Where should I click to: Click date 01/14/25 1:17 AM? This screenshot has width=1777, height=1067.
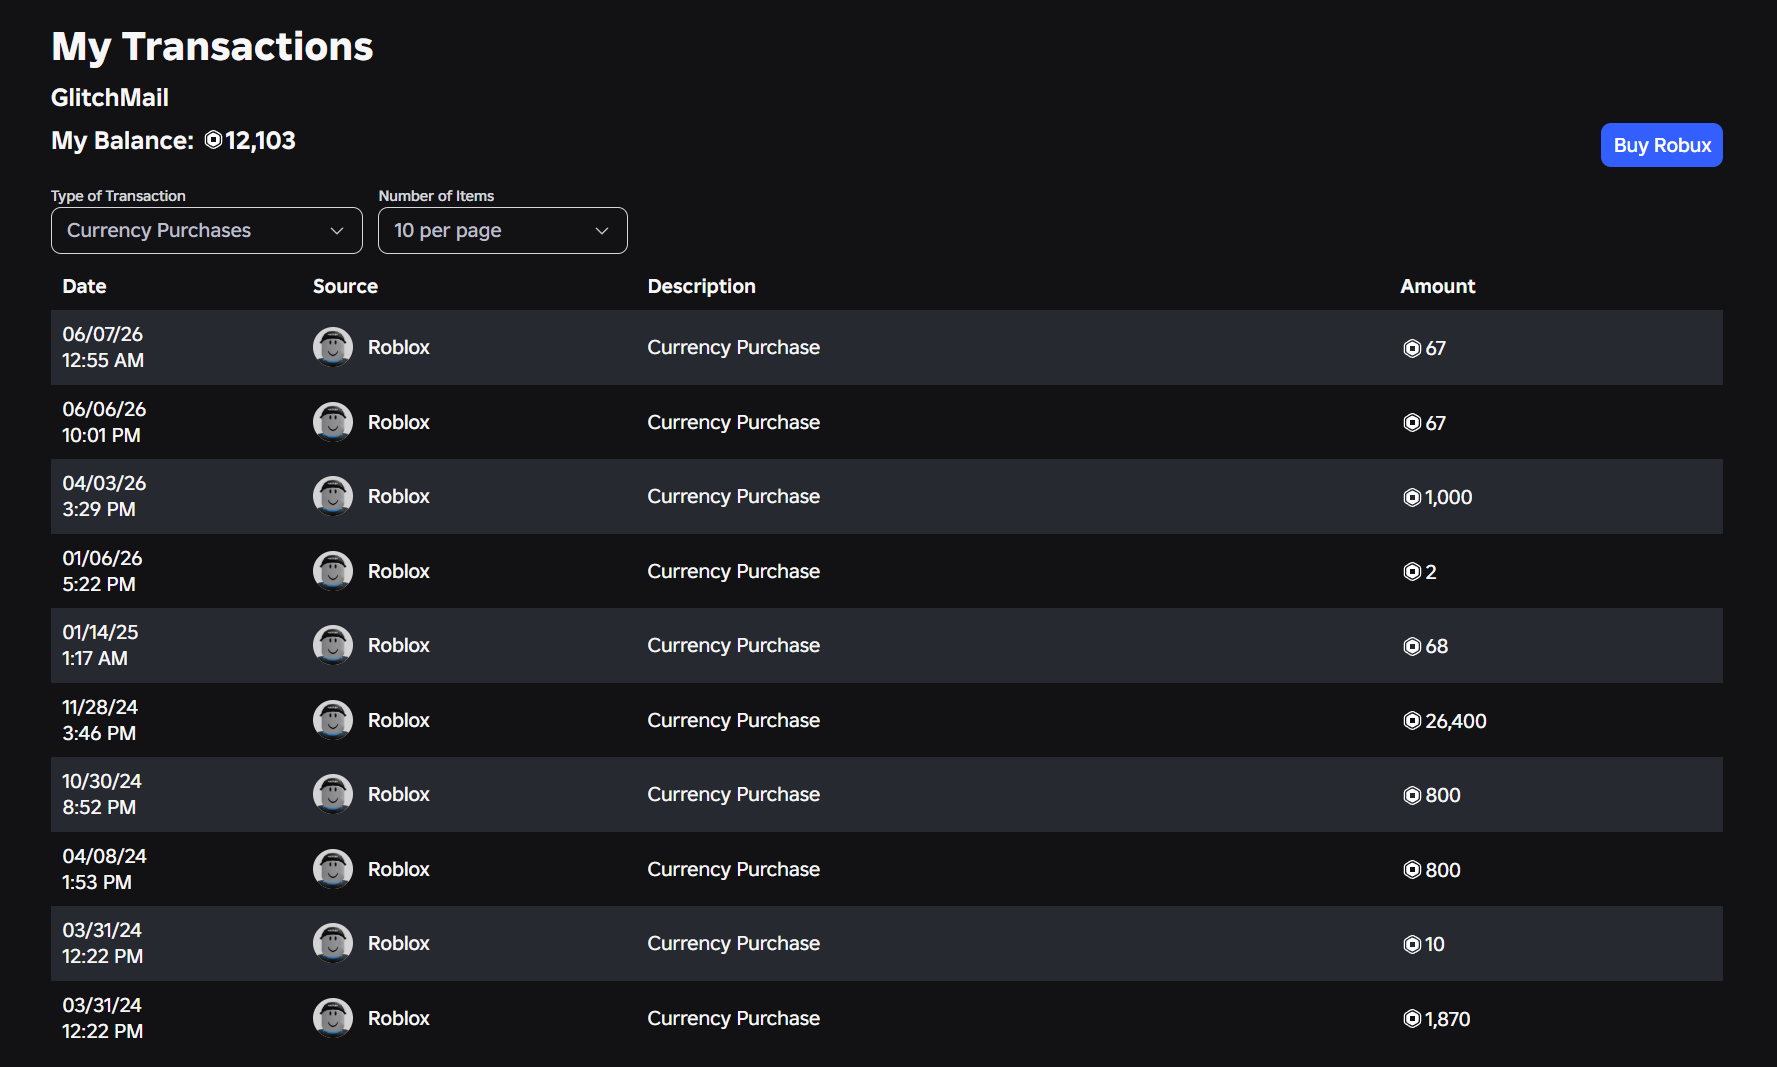(x=100, y=645)
